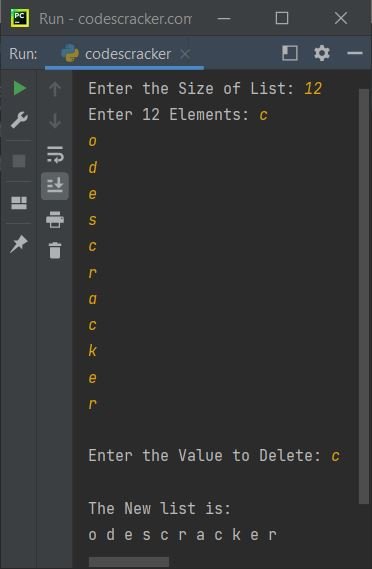Click the restore layout icon
This screenshot has width=372, height=569.
pos(19,203)
